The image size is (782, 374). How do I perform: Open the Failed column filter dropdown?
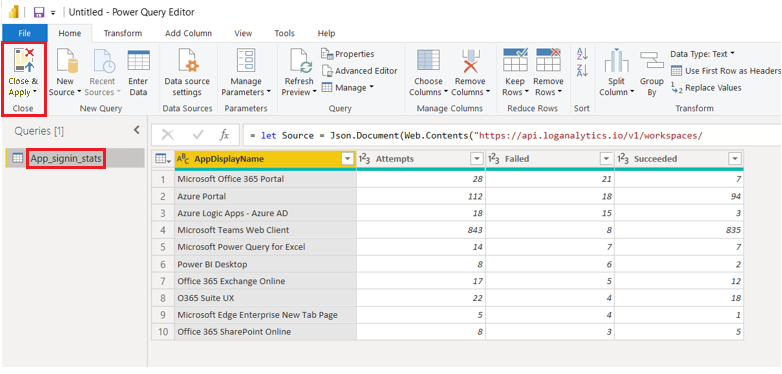pos(606,159)
